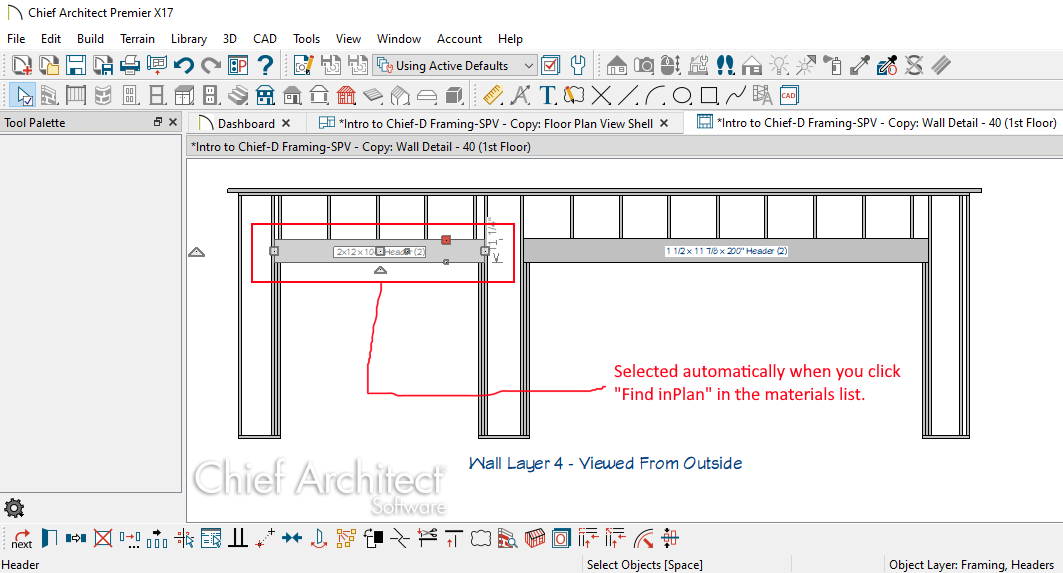Close the Dashboard tab
This screenshot has height=573, width=1063.
[286, 123]
